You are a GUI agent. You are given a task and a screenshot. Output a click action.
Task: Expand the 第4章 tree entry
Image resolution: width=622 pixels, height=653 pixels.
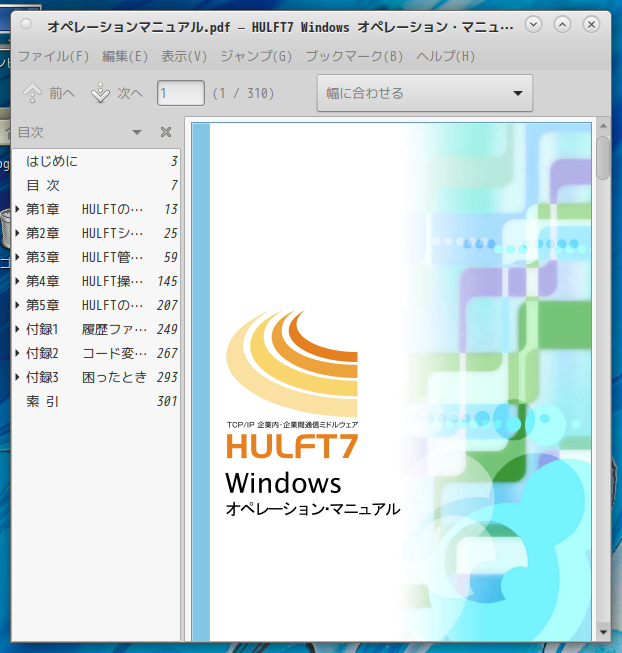click(17, 281)
